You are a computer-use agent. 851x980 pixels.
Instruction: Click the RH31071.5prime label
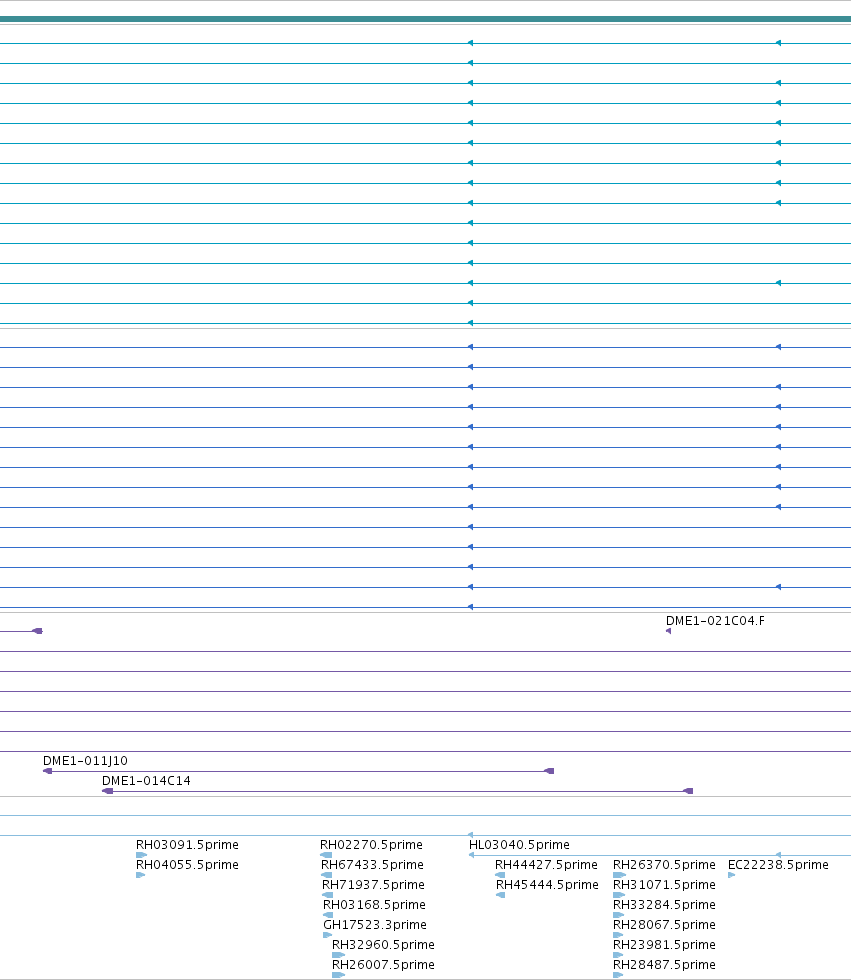coord(664,884)
